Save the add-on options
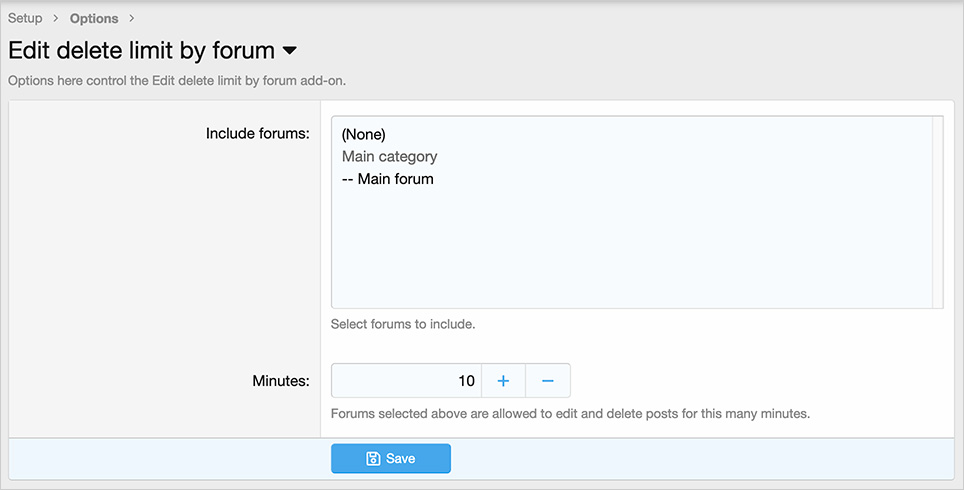964x490 pixels. 391,459
